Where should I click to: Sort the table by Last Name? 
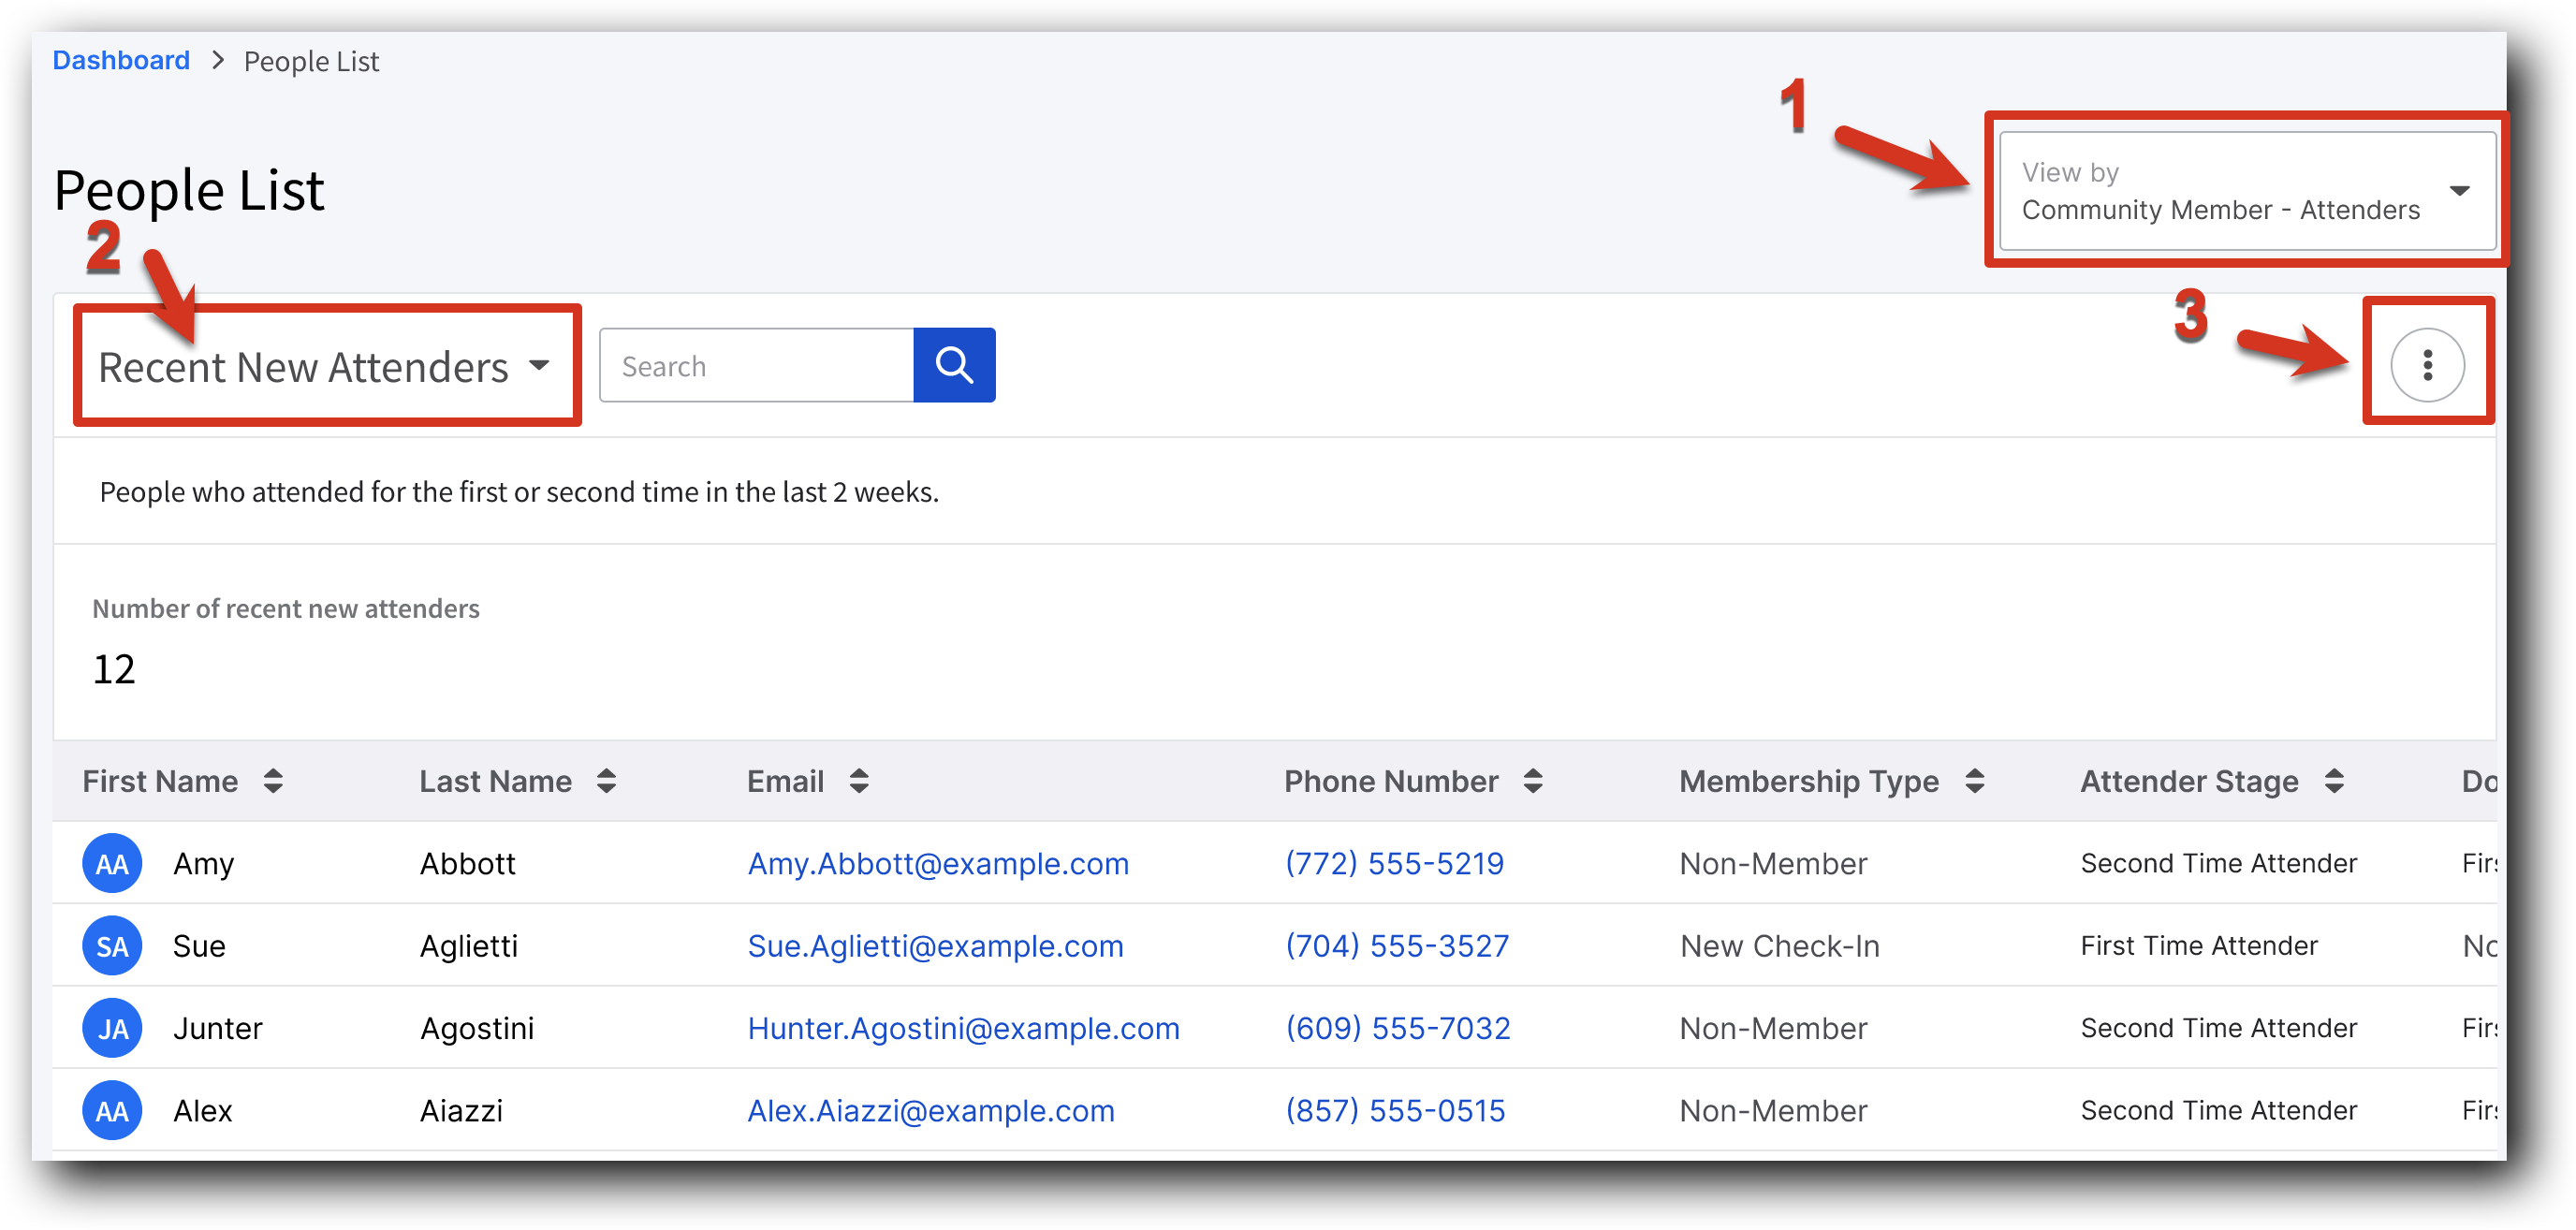(x=606, y=781)
